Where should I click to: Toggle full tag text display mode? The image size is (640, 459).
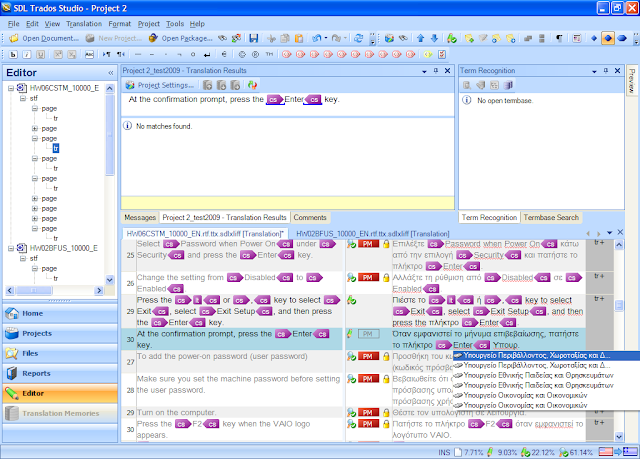[622, 38]
